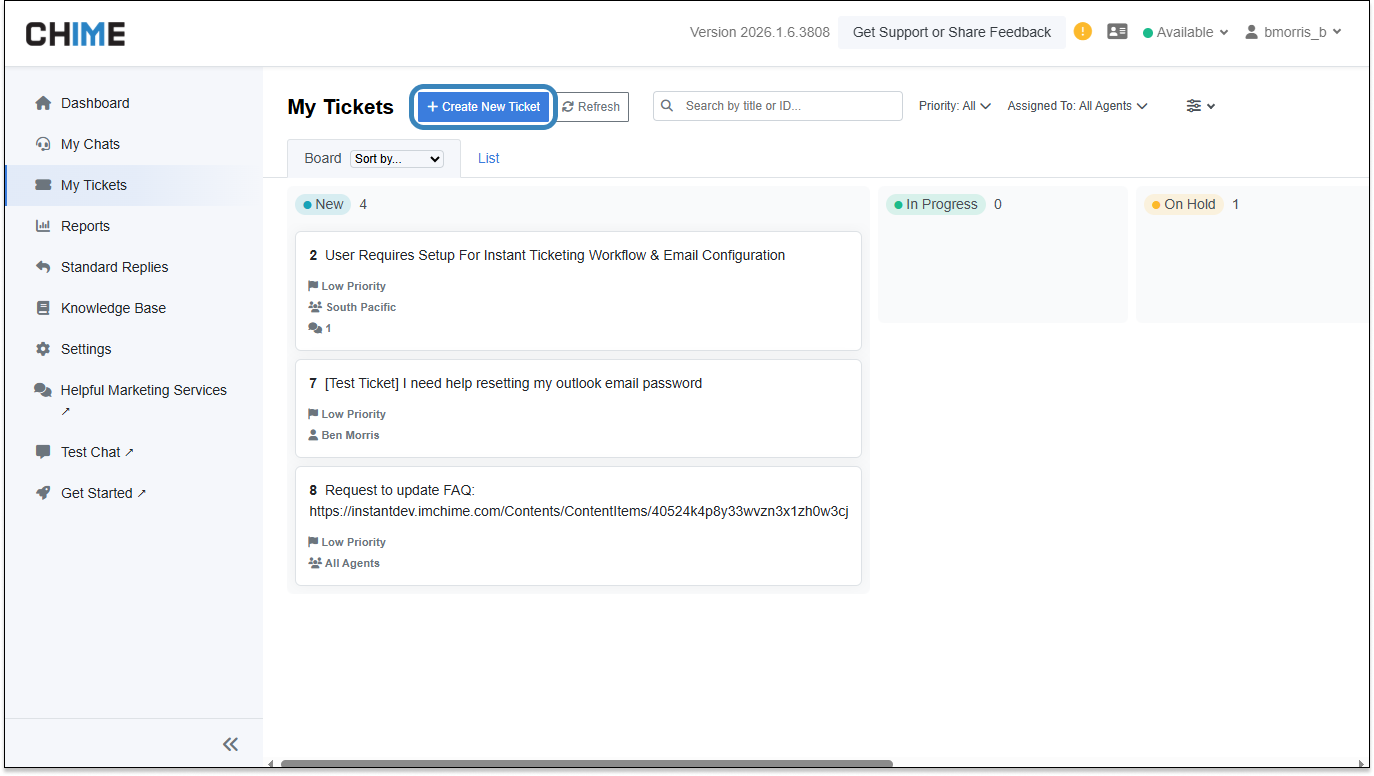Expand the Priority: All filter dropdown
1374x776 pixels.
[953, 105]
